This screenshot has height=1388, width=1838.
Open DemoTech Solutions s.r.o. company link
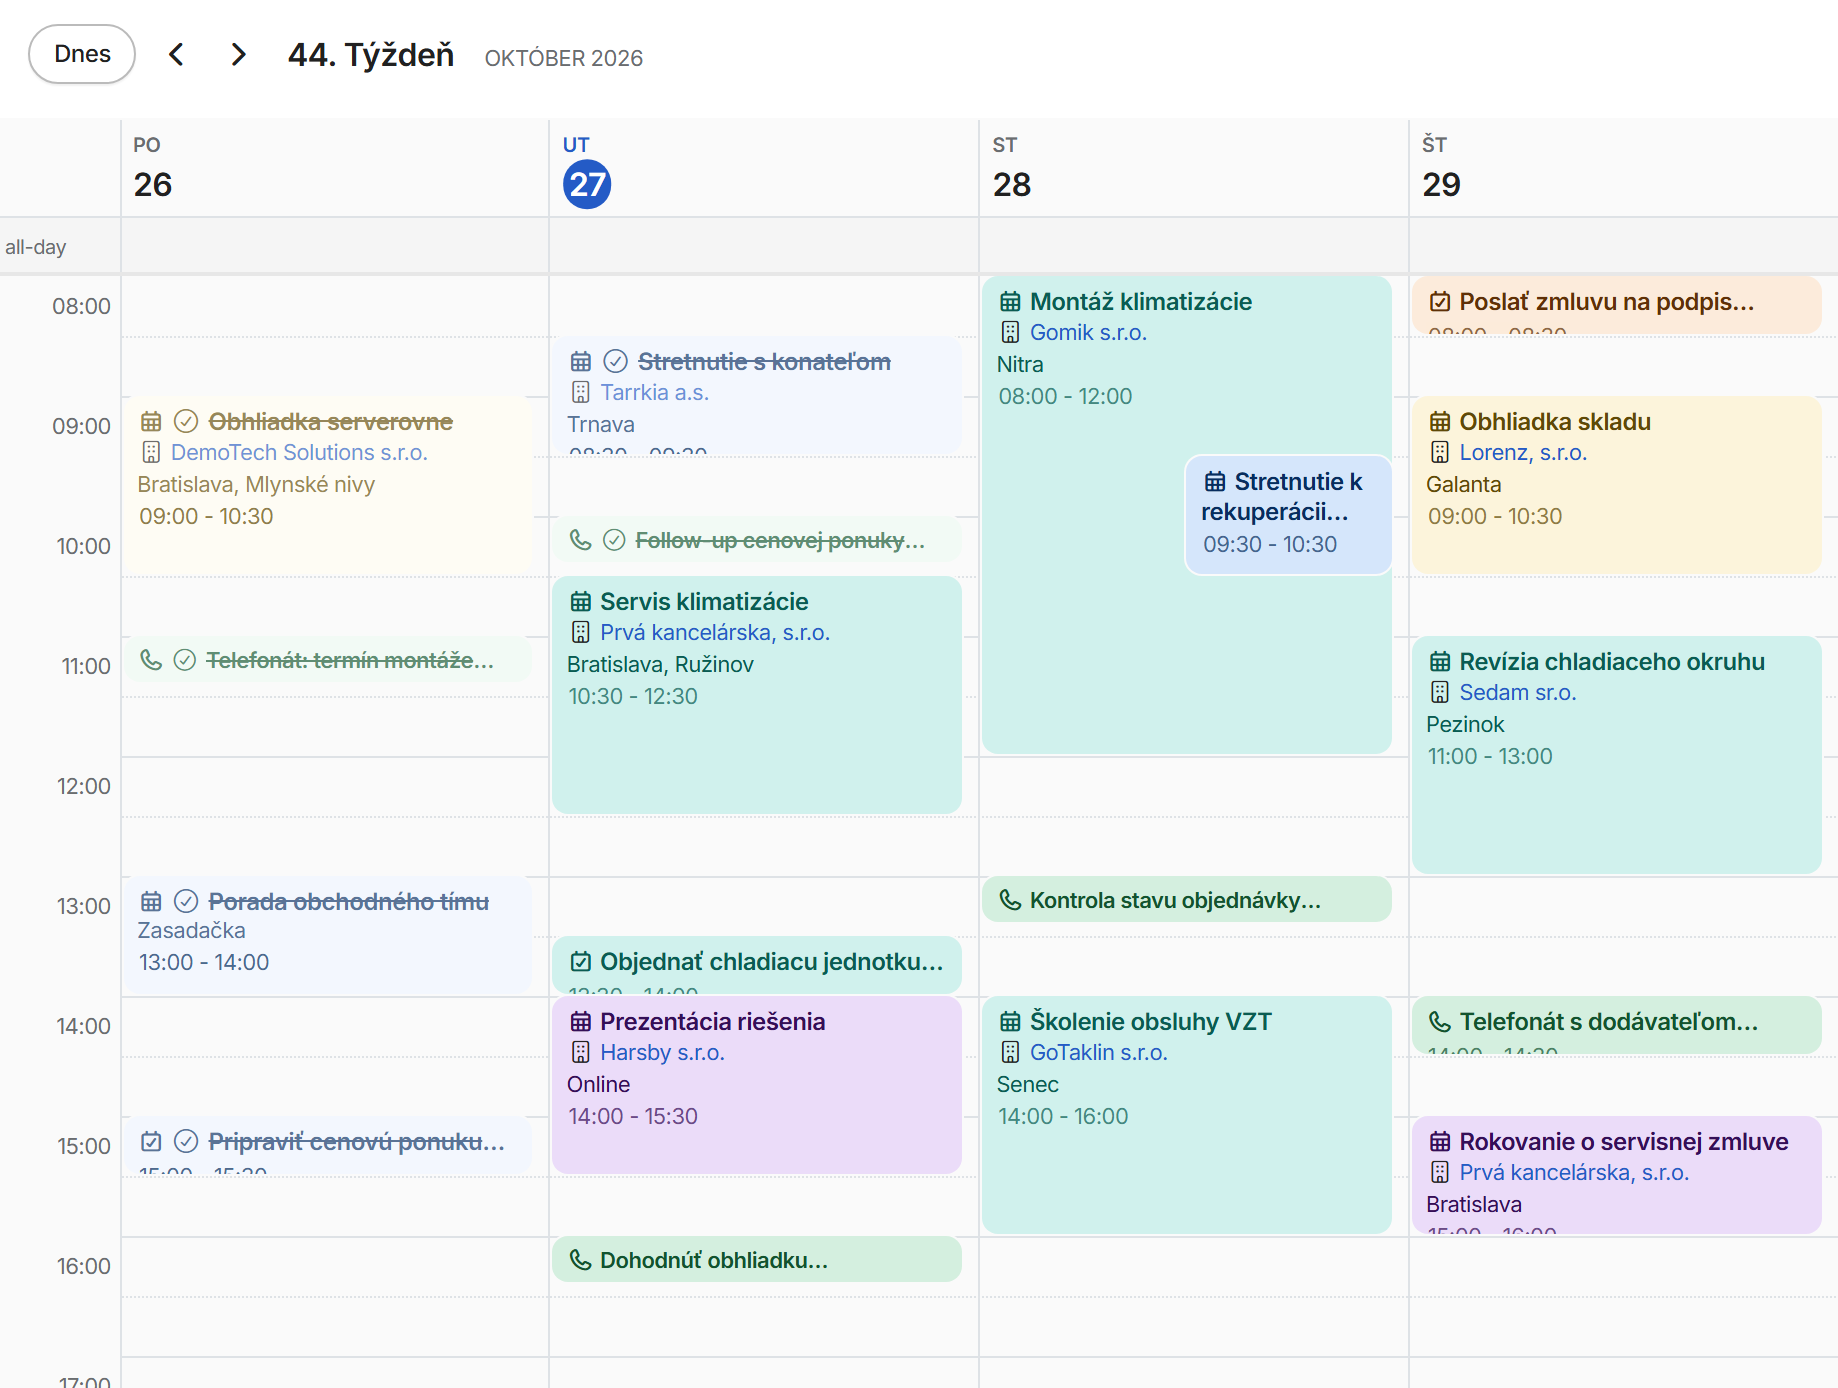(299, 452)
